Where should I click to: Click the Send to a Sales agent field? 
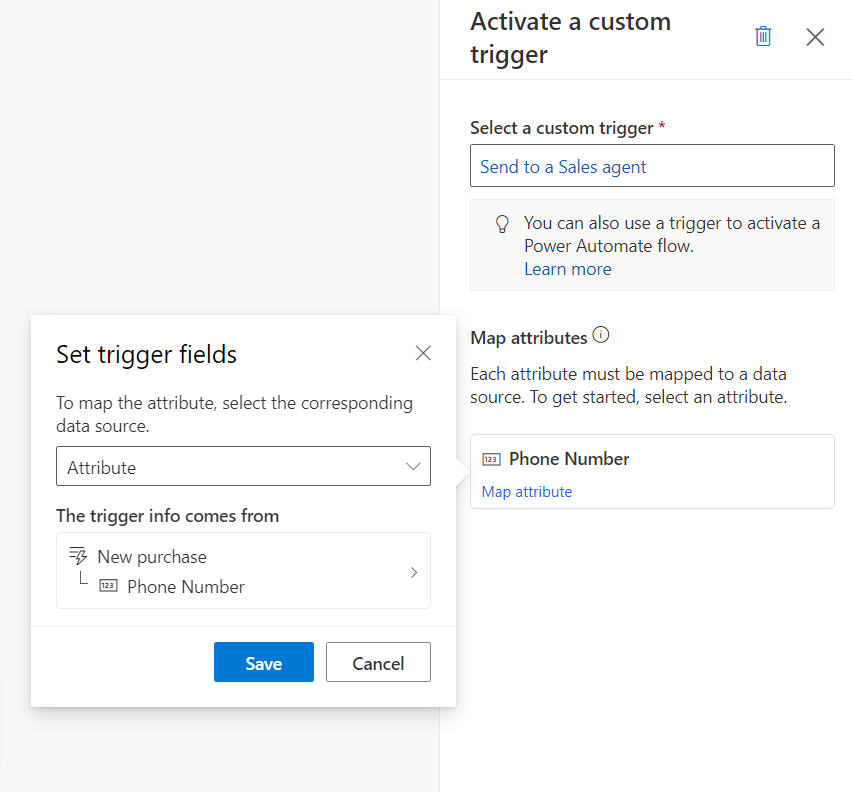pyautogui.click(x=651, y=167)
